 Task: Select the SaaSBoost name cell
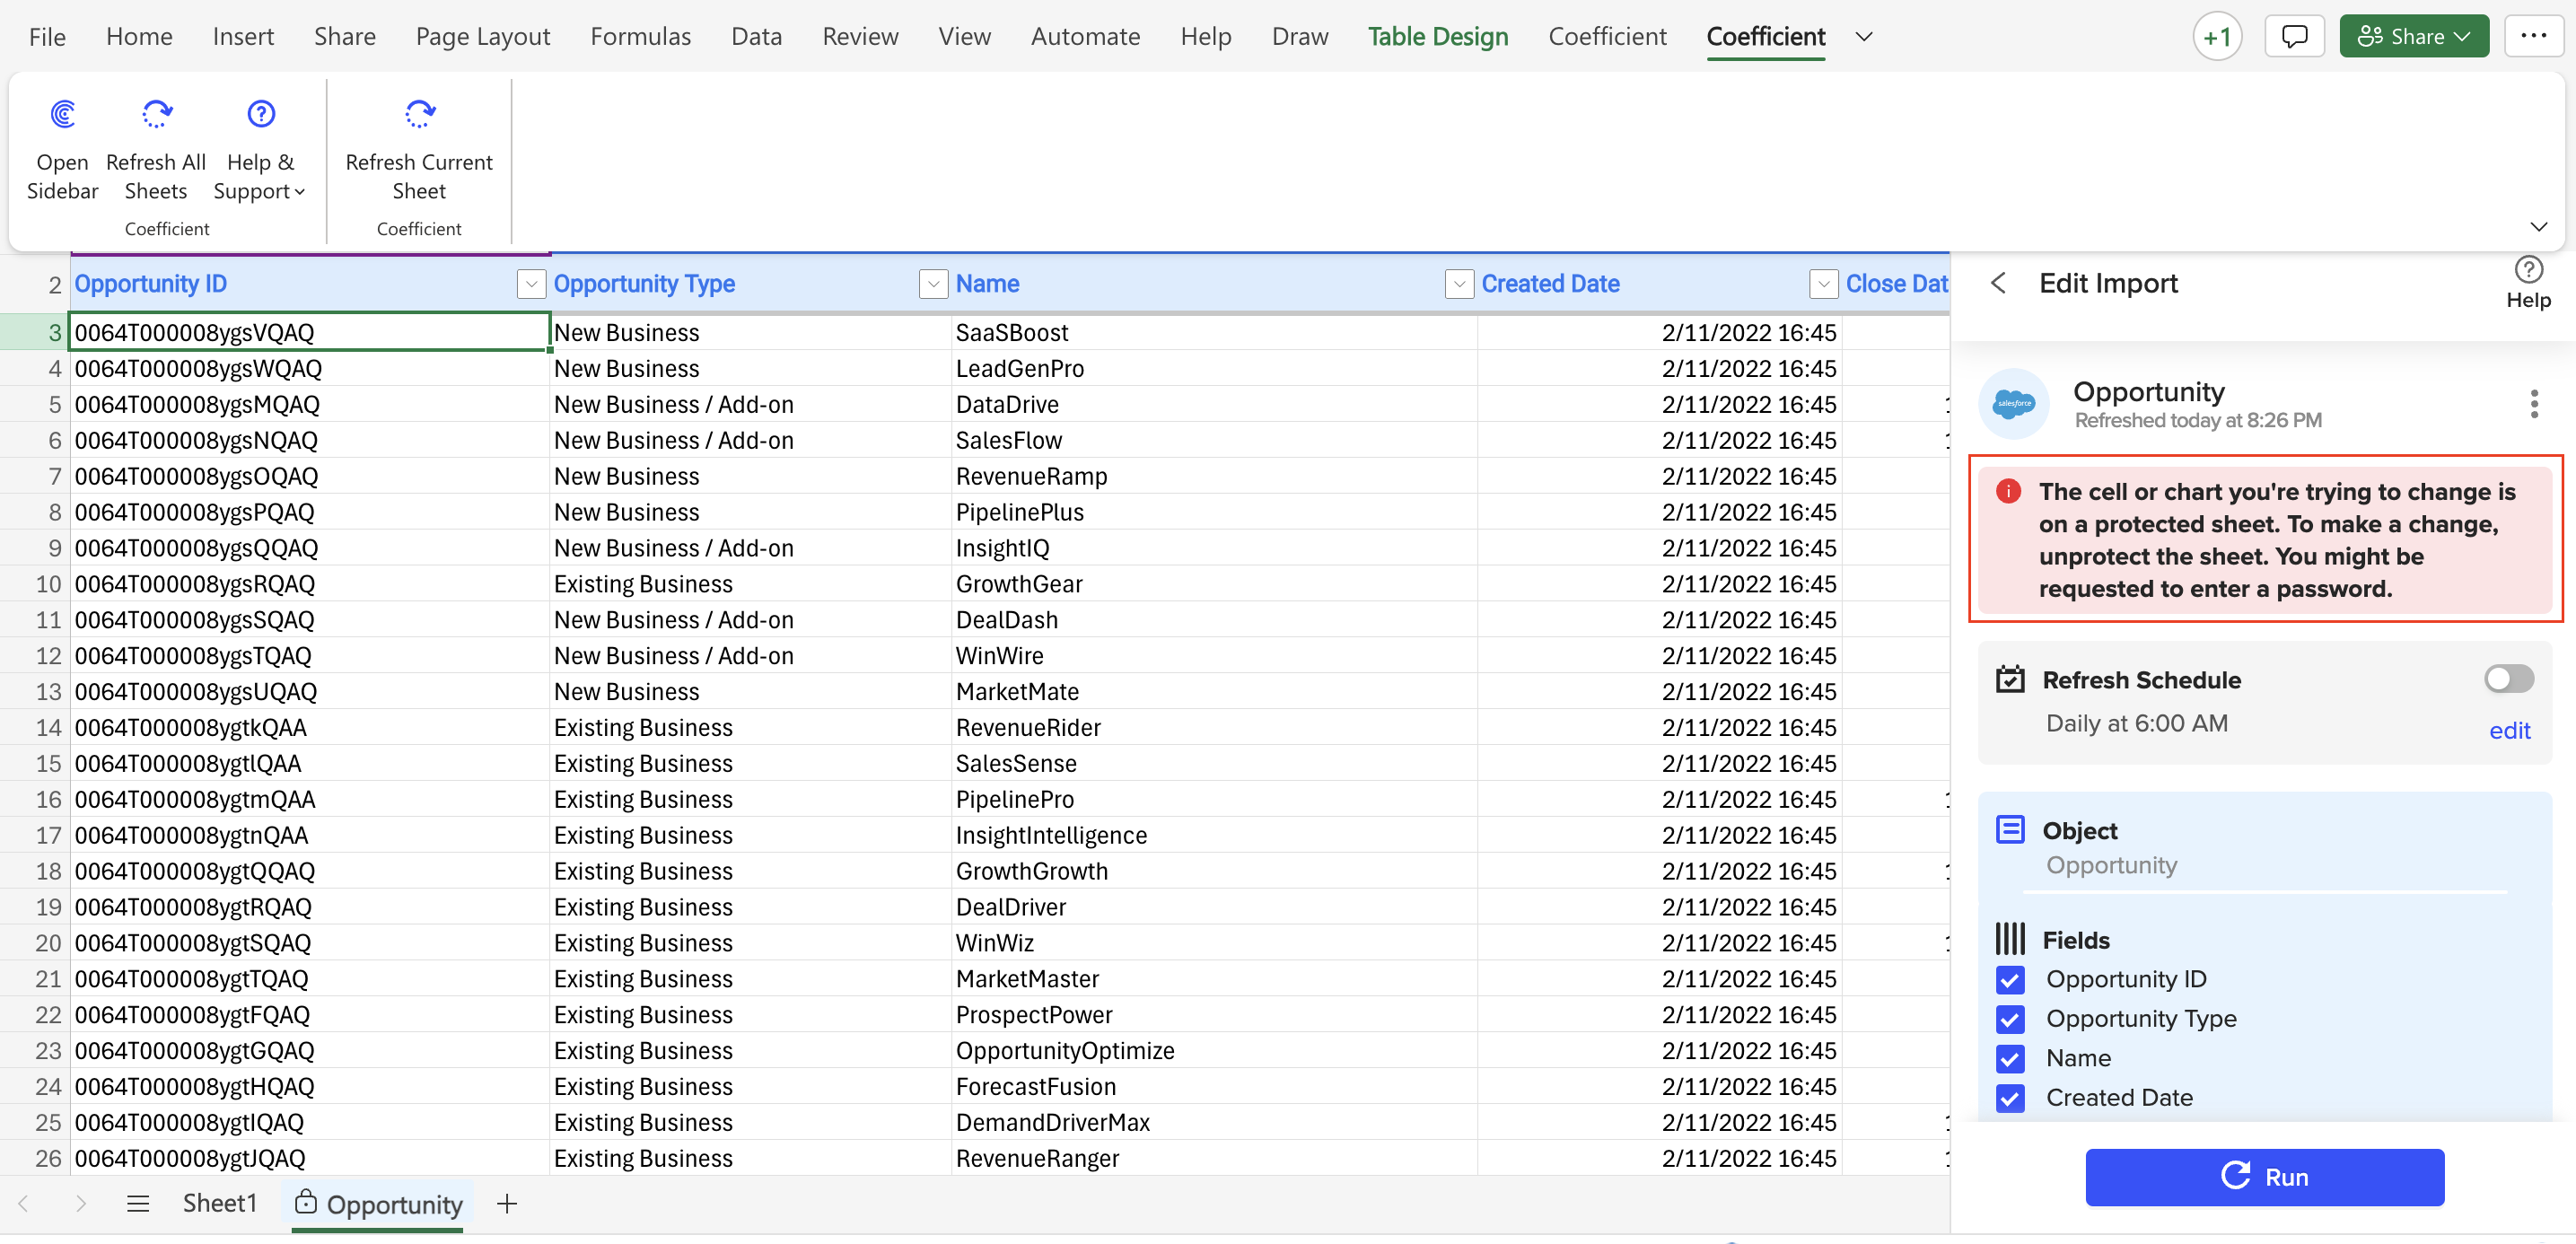(1214, 332)
